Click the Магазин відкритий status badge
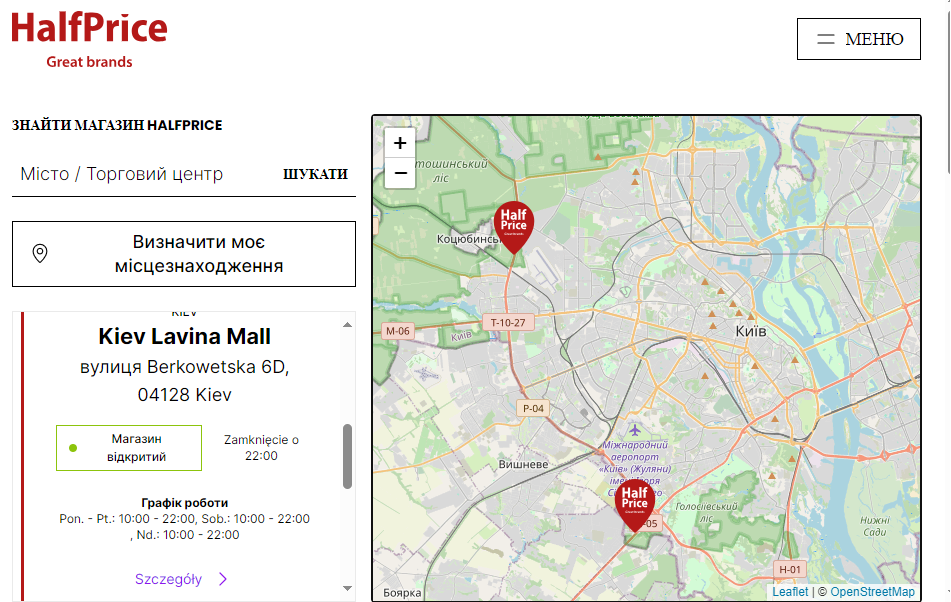The height and width of the screenshot is (602, 951). (129, 447)
